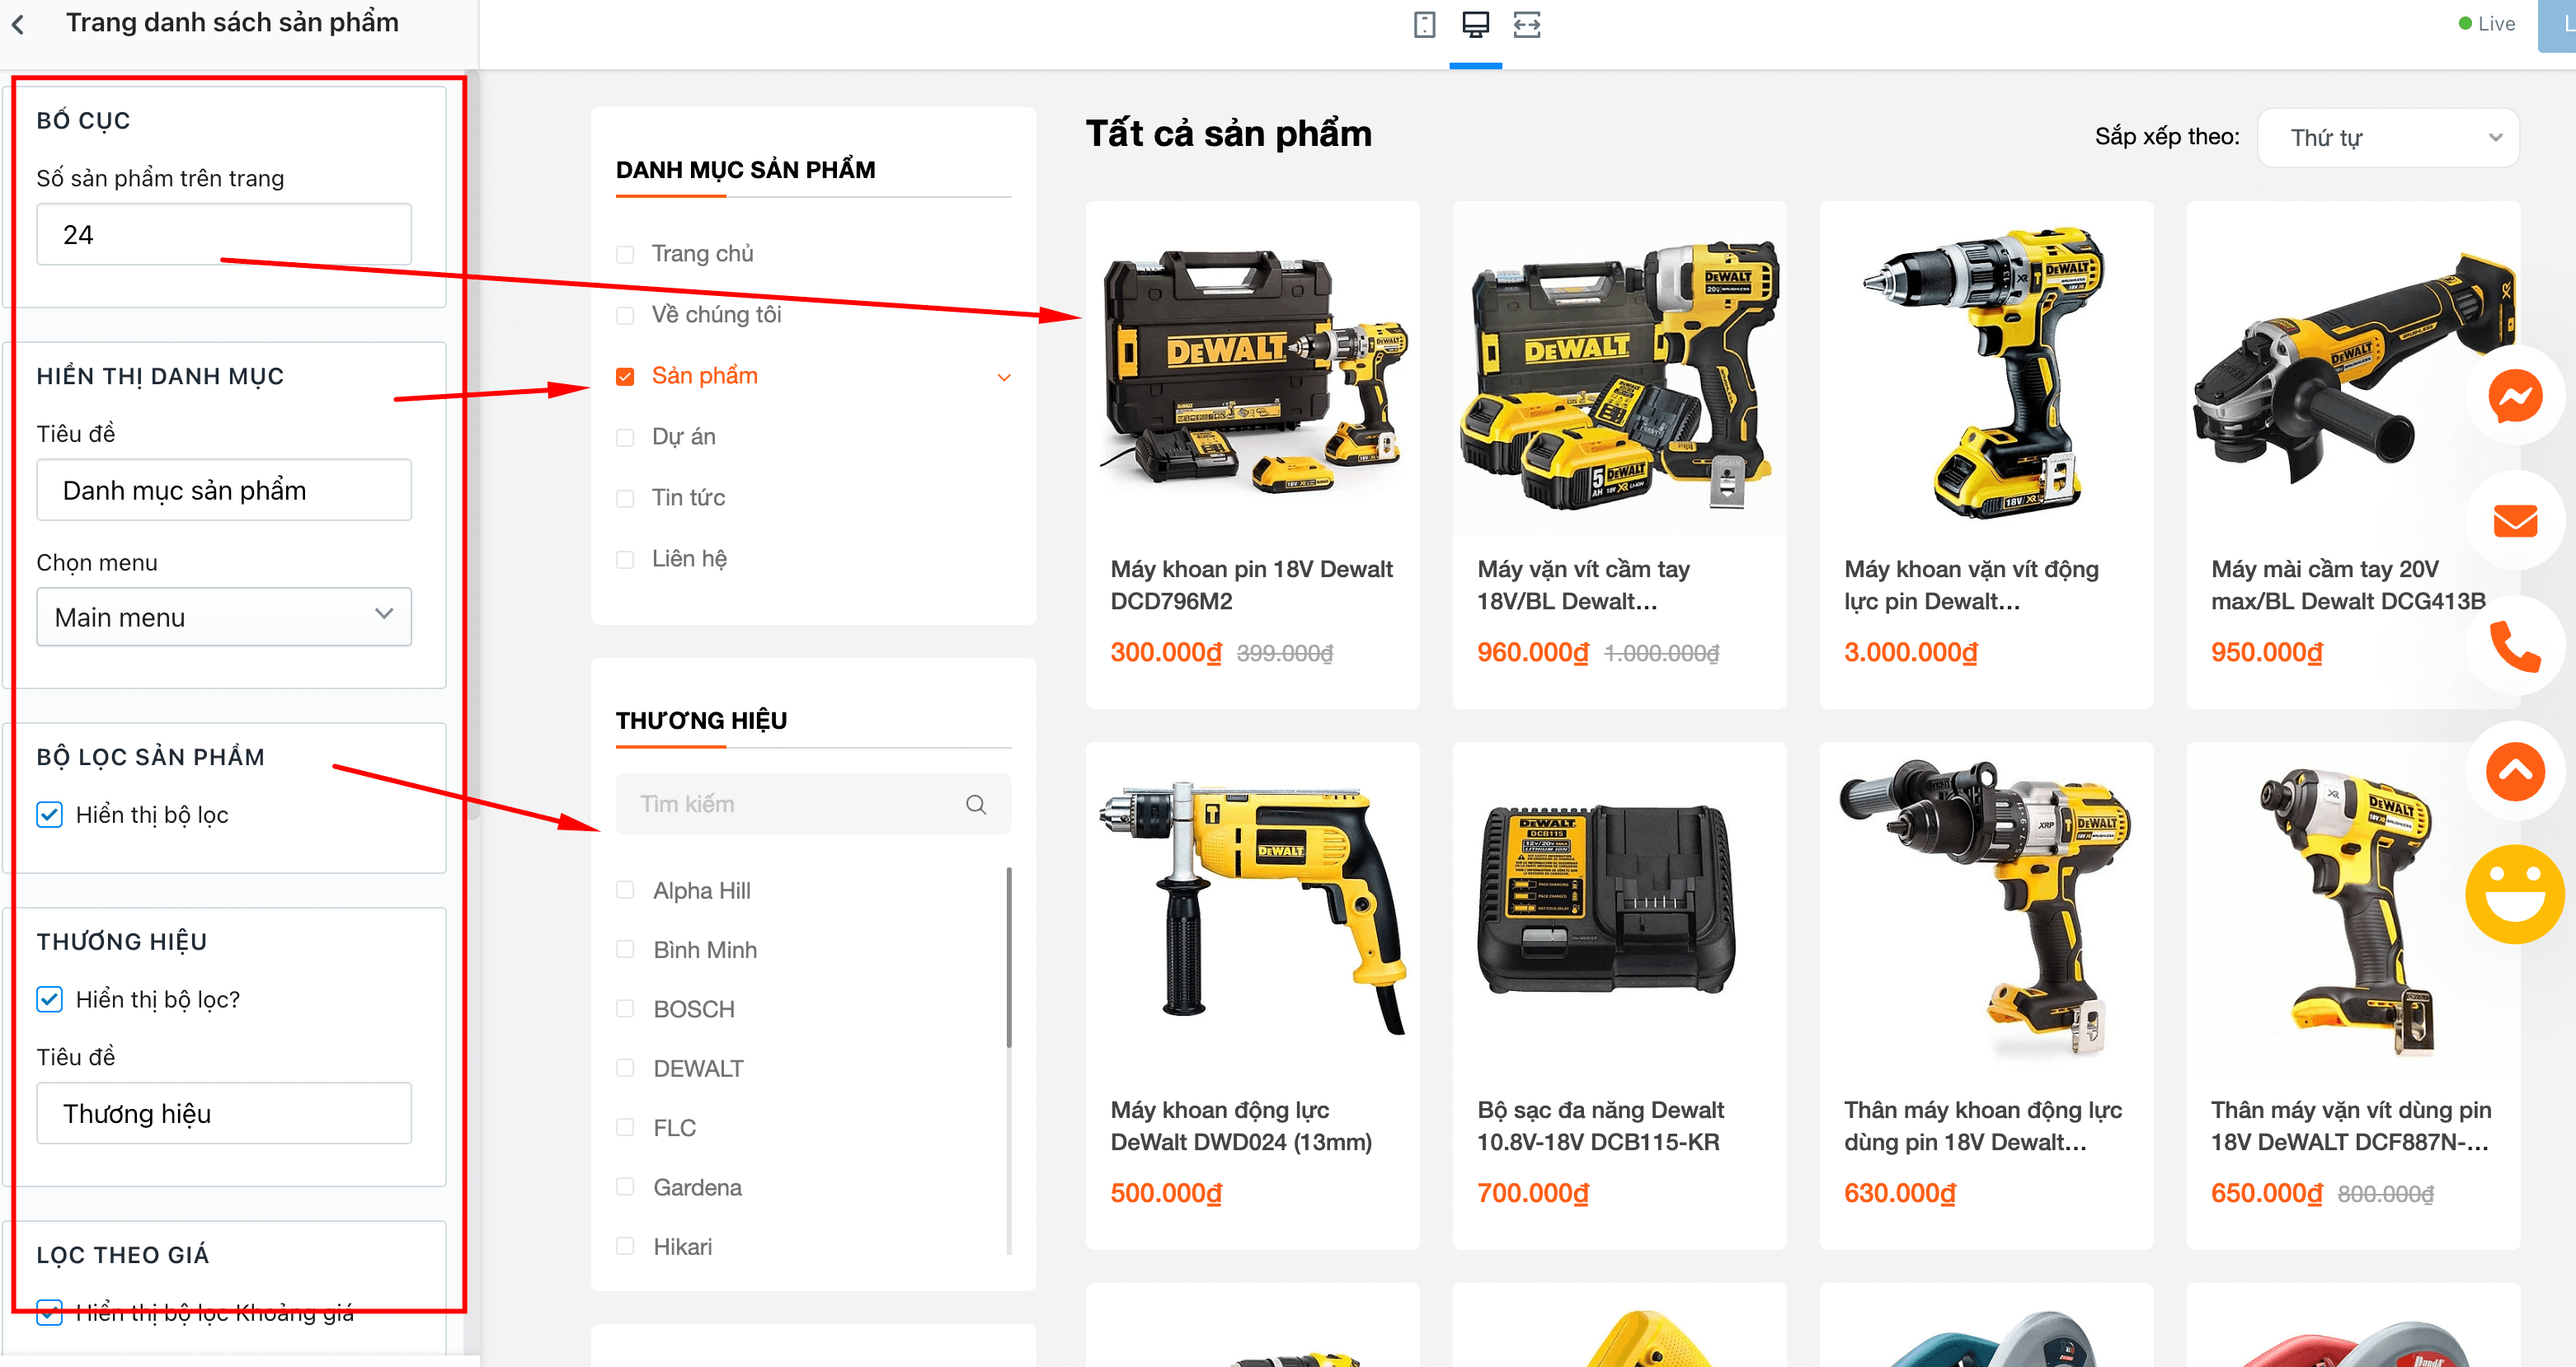Screen dimensions: 2576x1367
Task: Click the DCD796M2 drill kit image
Action: click(1252, 369)
